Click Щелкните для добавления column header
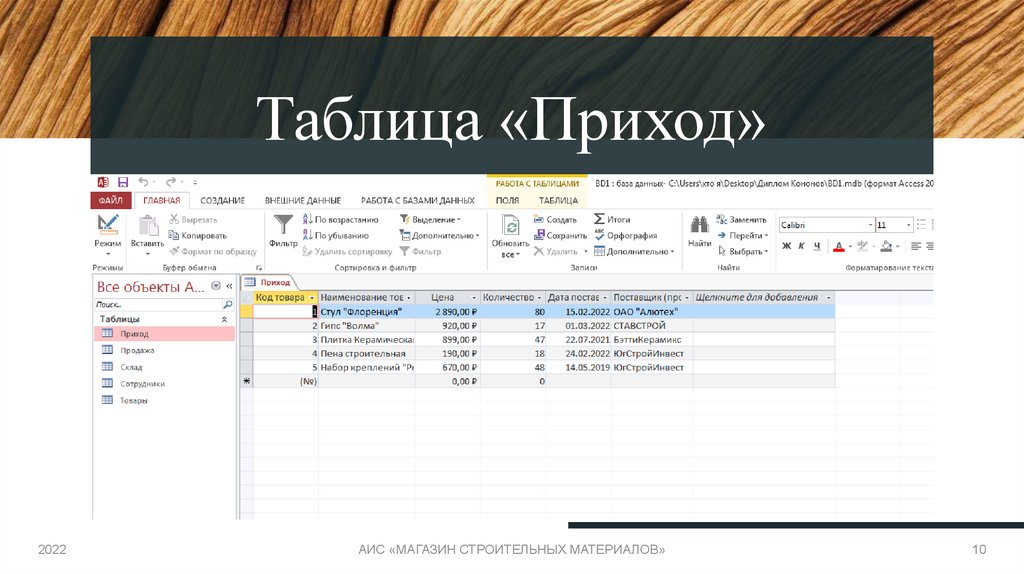 point(757,298)
